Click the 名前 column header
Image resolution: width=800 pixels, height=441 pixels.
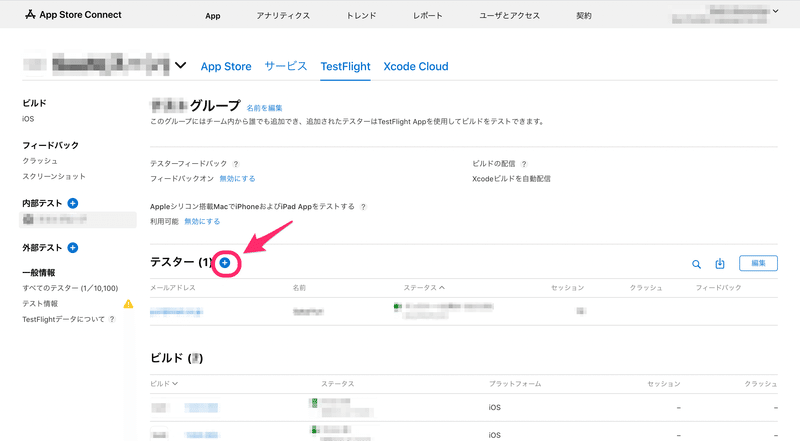click(299, 288)
